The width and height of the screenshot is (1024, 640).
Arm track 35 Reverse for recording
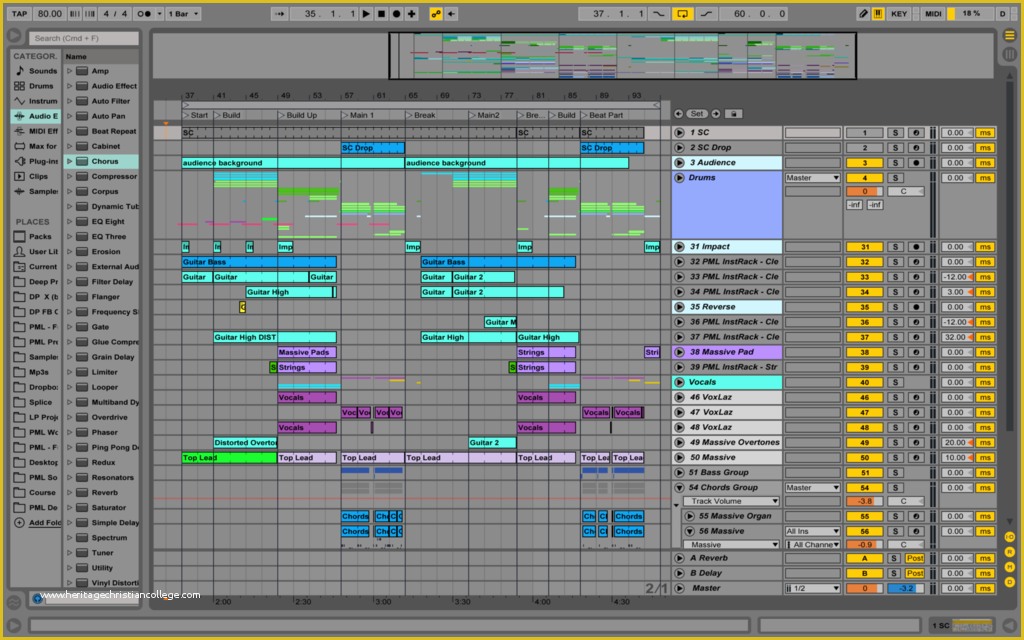[916, 307]
